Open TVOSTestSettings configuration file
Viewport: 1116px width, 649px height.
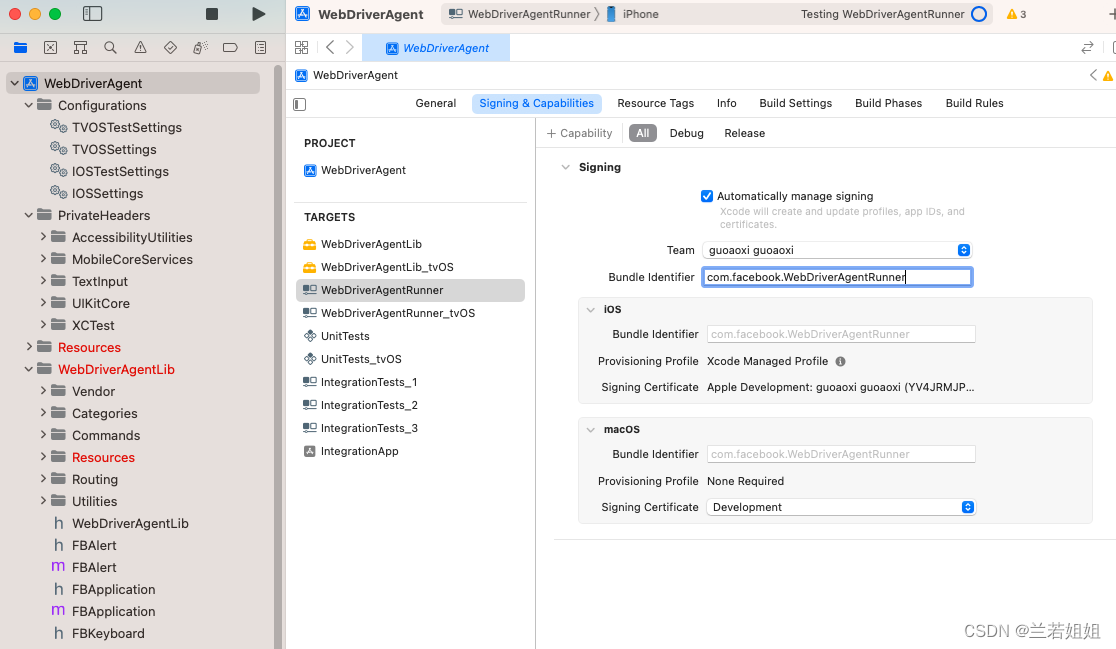tap(116, 127)
